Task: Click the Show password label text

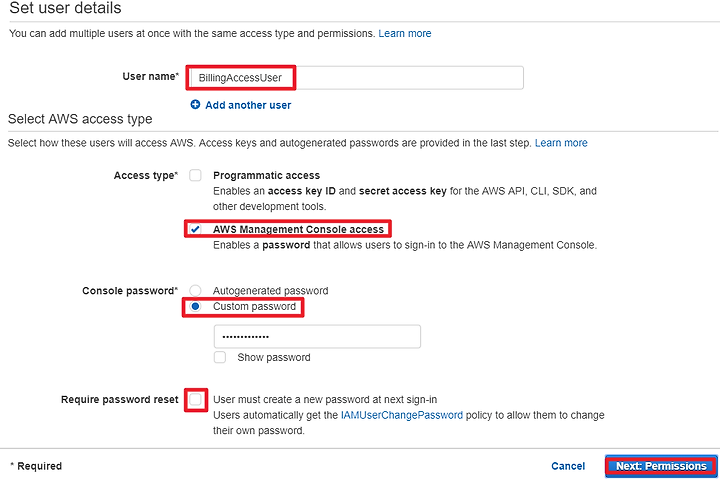Action: [x=274, y=357]
